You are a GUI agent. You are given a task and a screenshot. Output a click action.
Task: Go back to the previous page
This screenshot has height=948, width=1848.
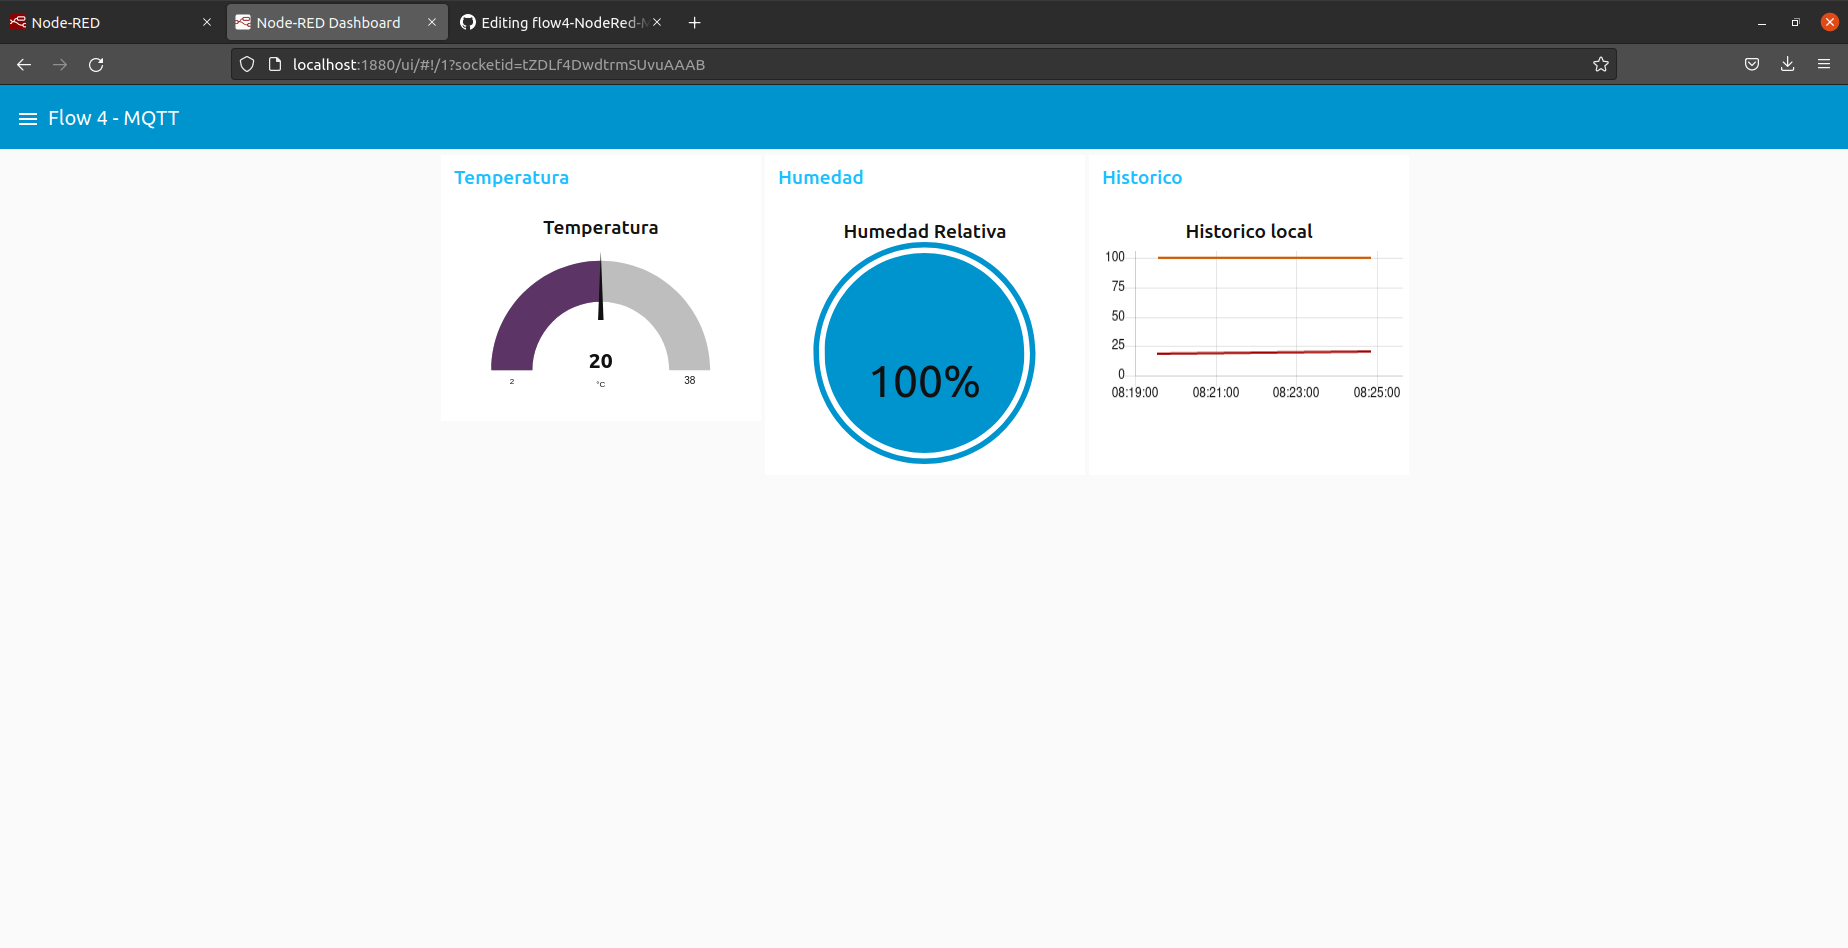pos(23,64)
